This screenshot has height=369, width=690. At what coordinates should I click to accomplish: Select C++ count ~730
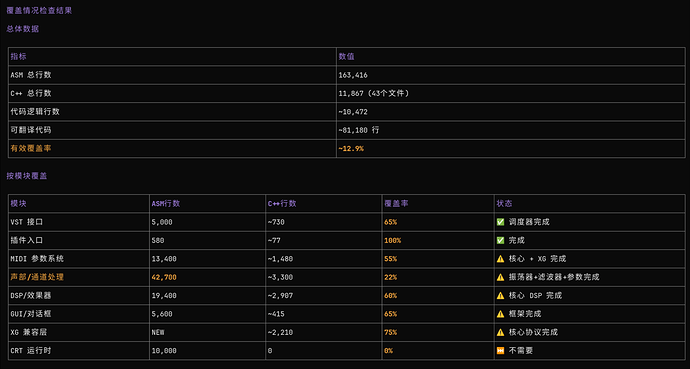click(276, 223)
